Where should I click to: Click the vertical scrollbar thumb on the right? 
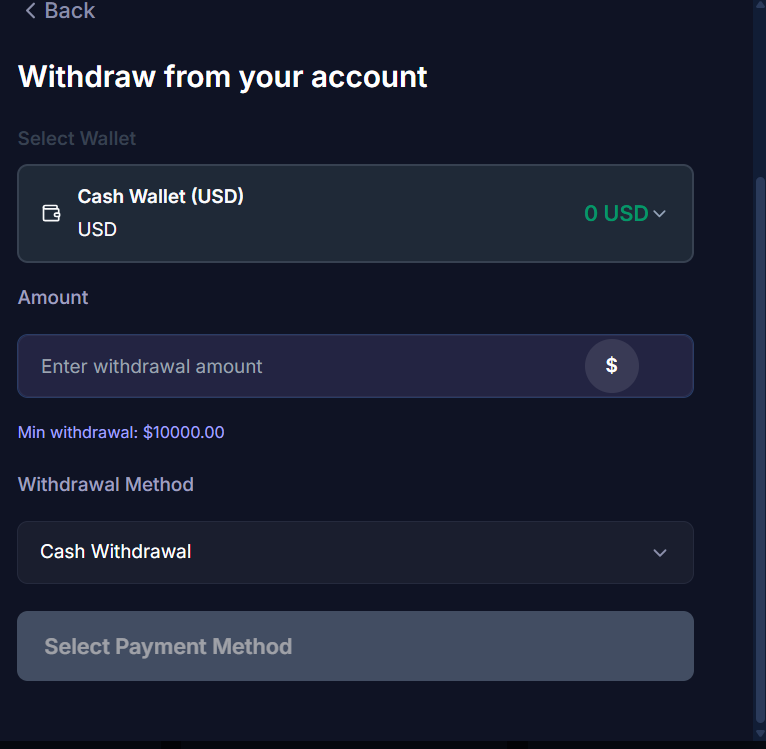point(760,450)
